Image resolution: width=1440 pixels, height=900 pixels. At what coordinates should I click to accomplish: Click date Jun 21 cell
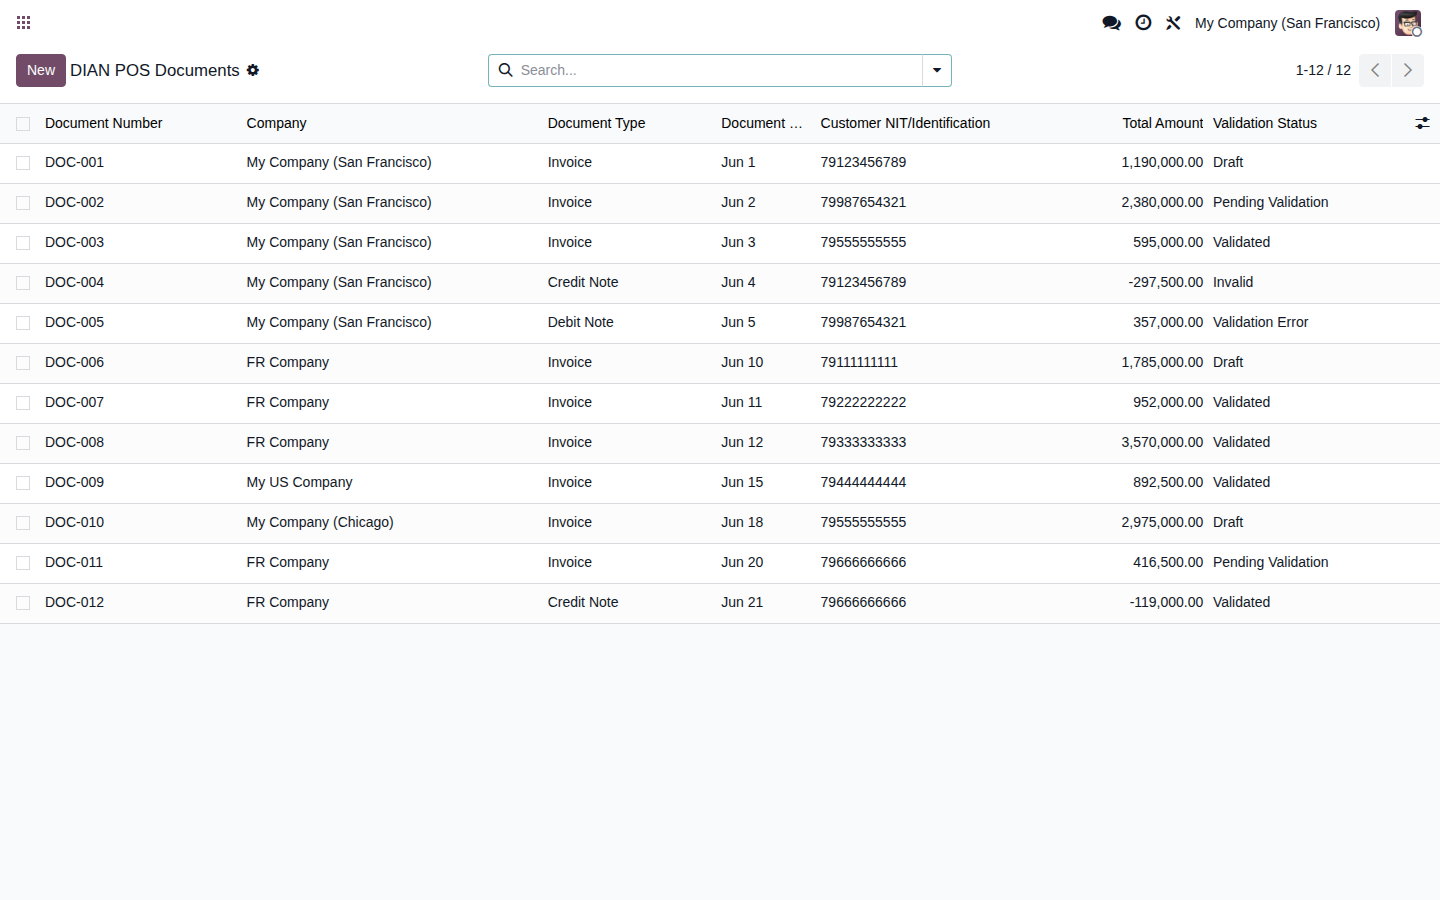click(x=742, y=602)
